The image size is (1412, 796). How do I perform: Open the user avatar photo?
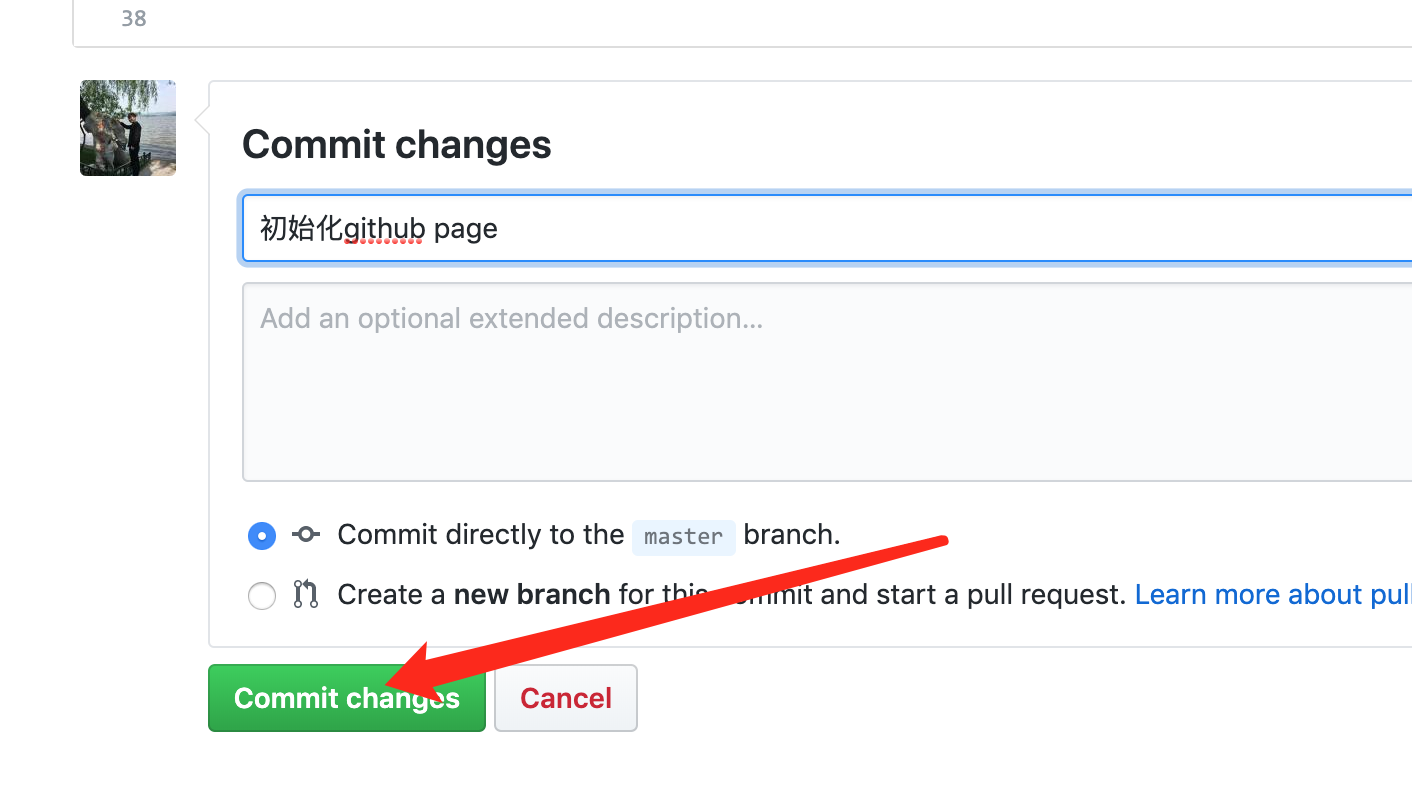pos(128,128)
